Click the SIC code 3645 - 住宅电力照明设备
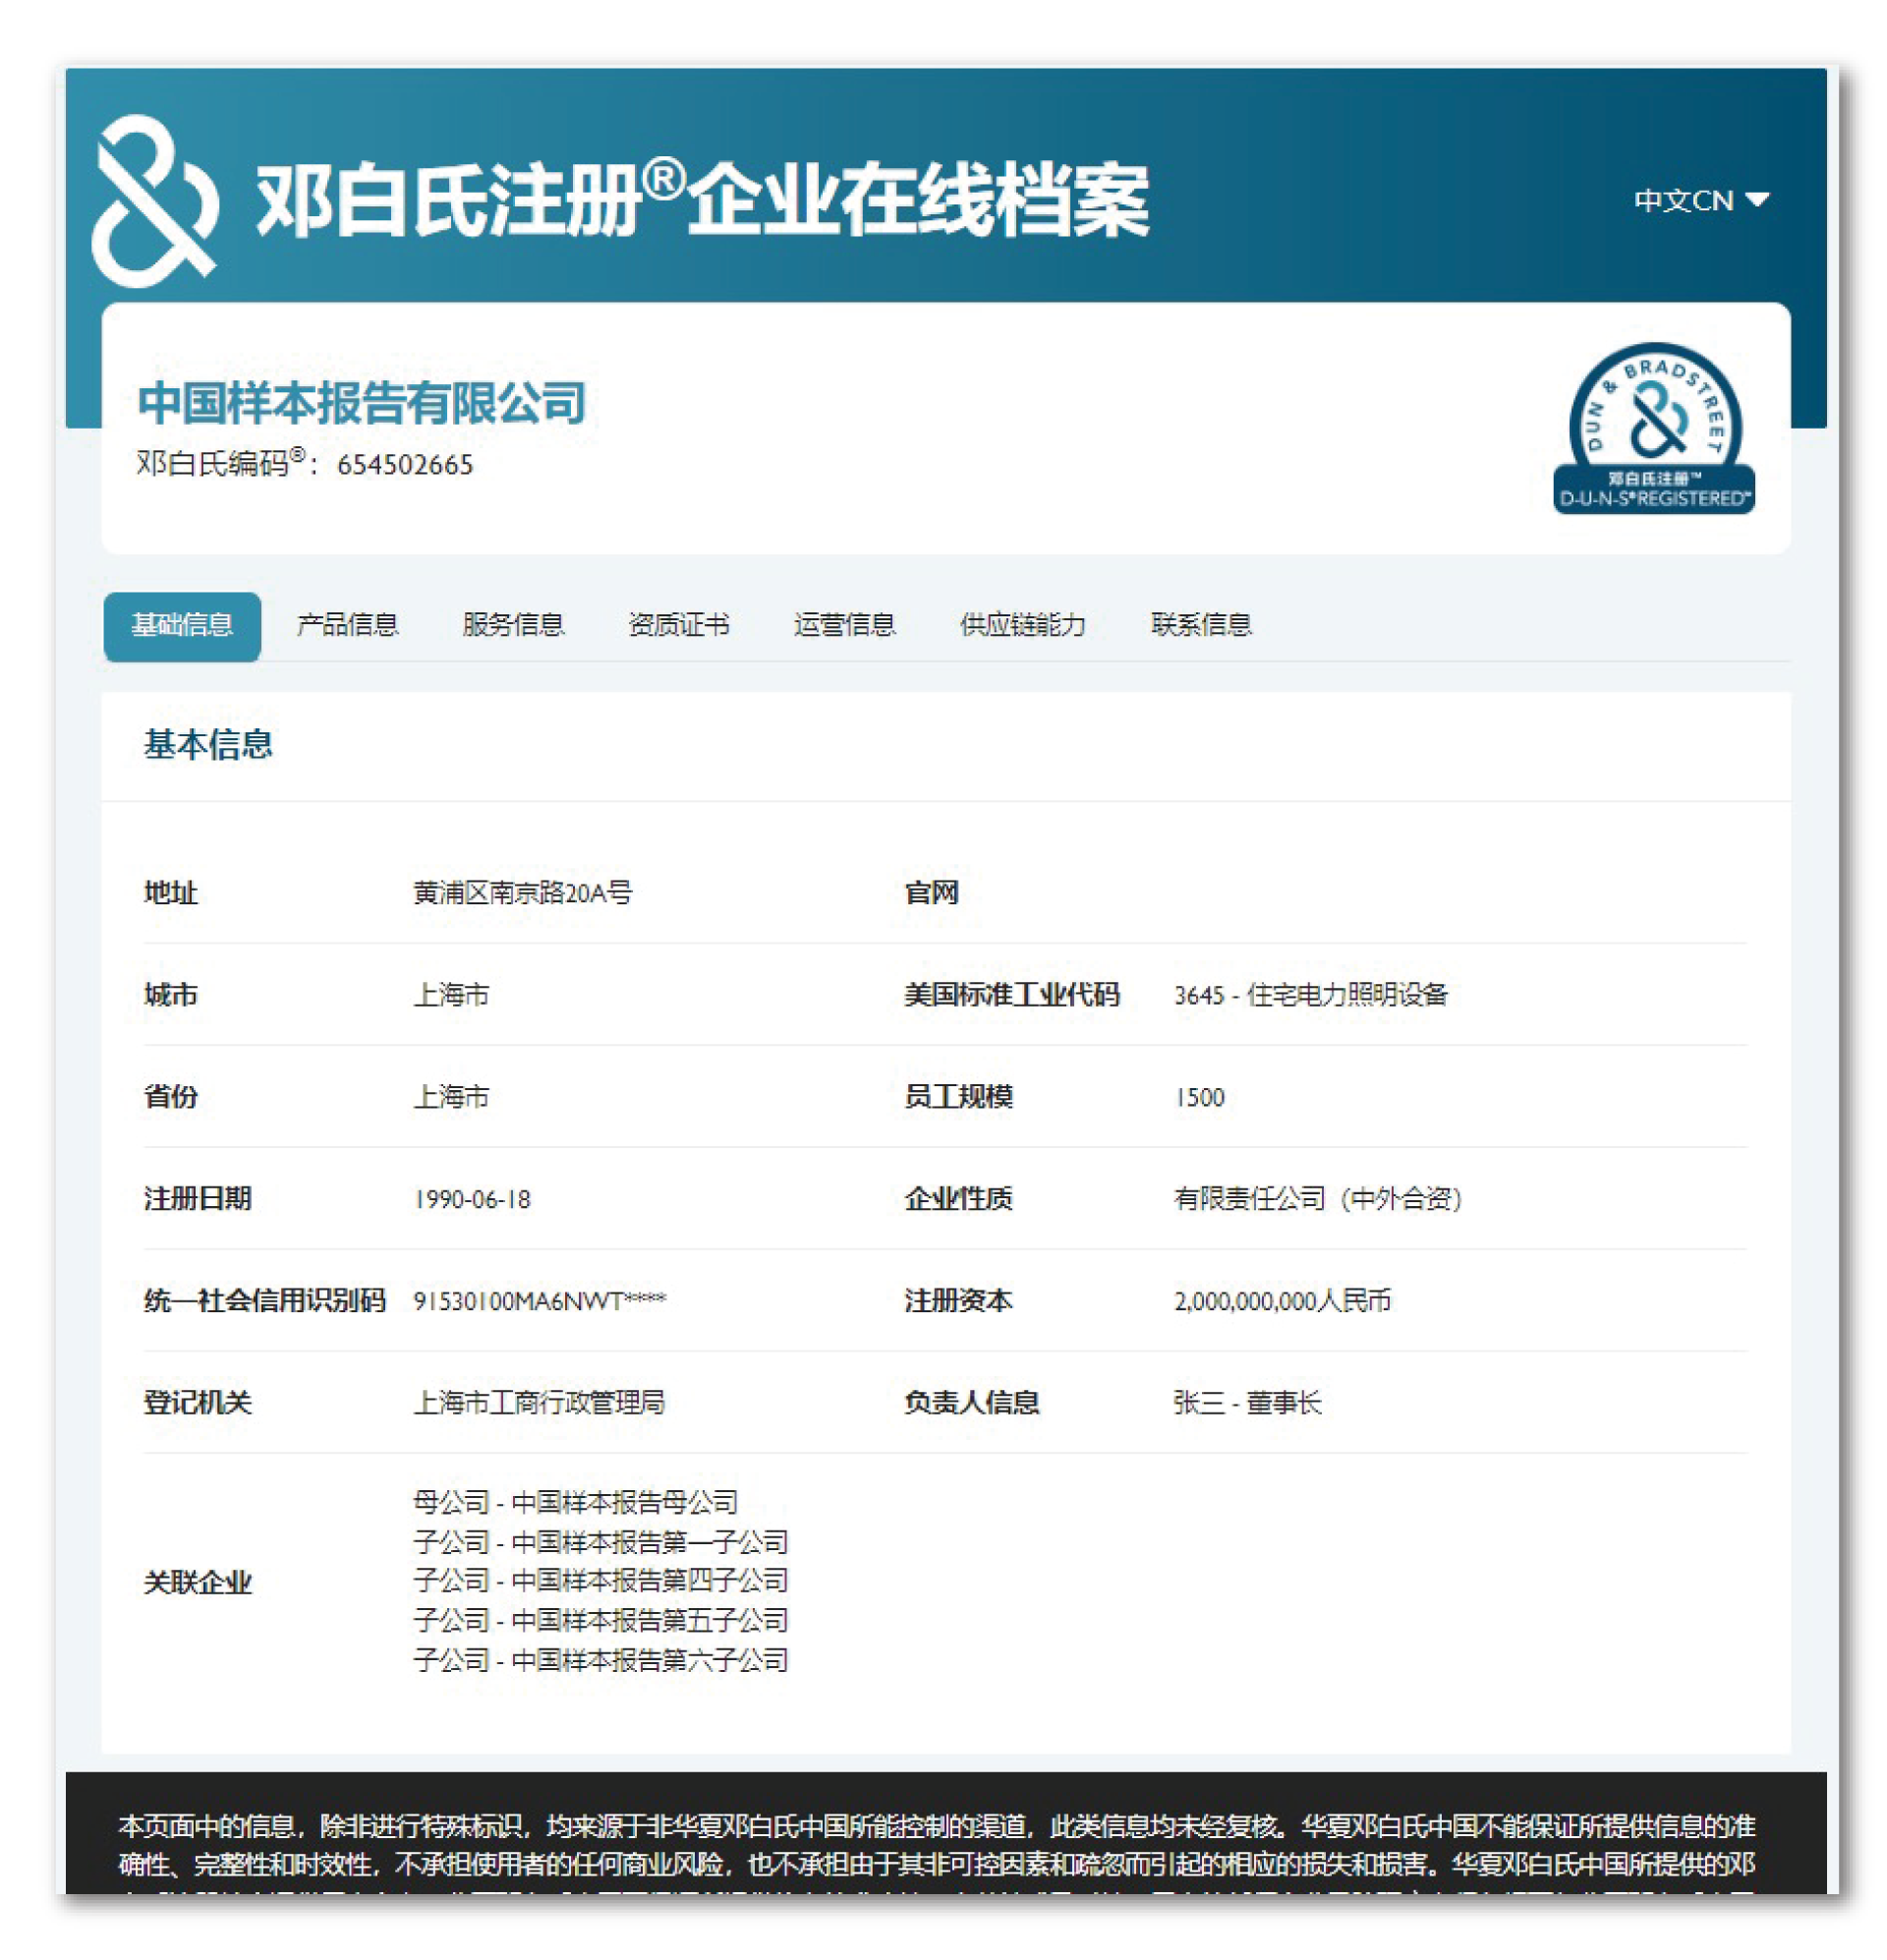 coord(1311,996)
